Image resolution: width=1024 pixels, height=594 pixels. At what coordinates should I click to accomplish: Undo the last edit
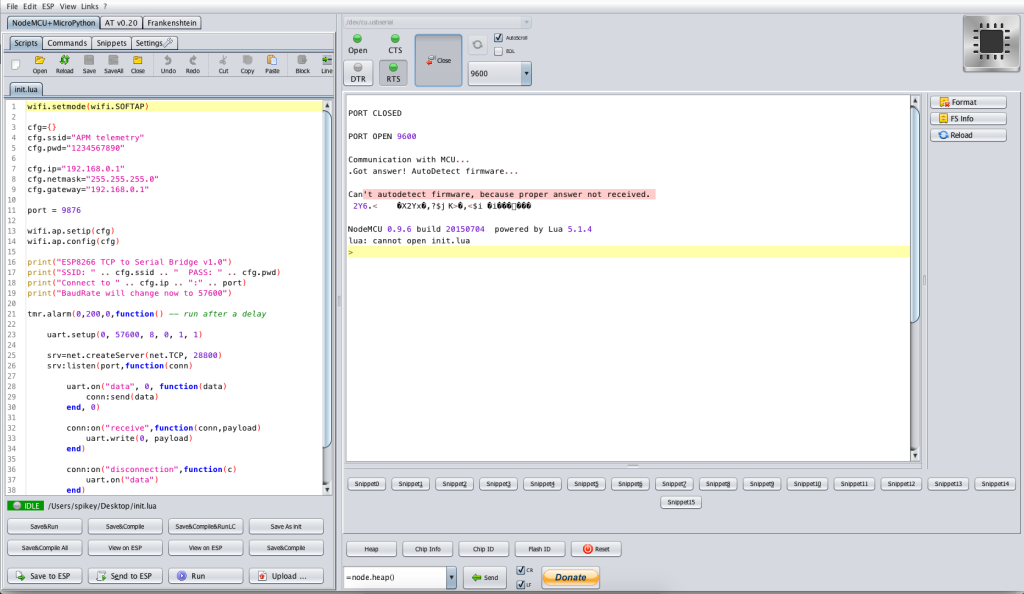click(x=168, y=64)
